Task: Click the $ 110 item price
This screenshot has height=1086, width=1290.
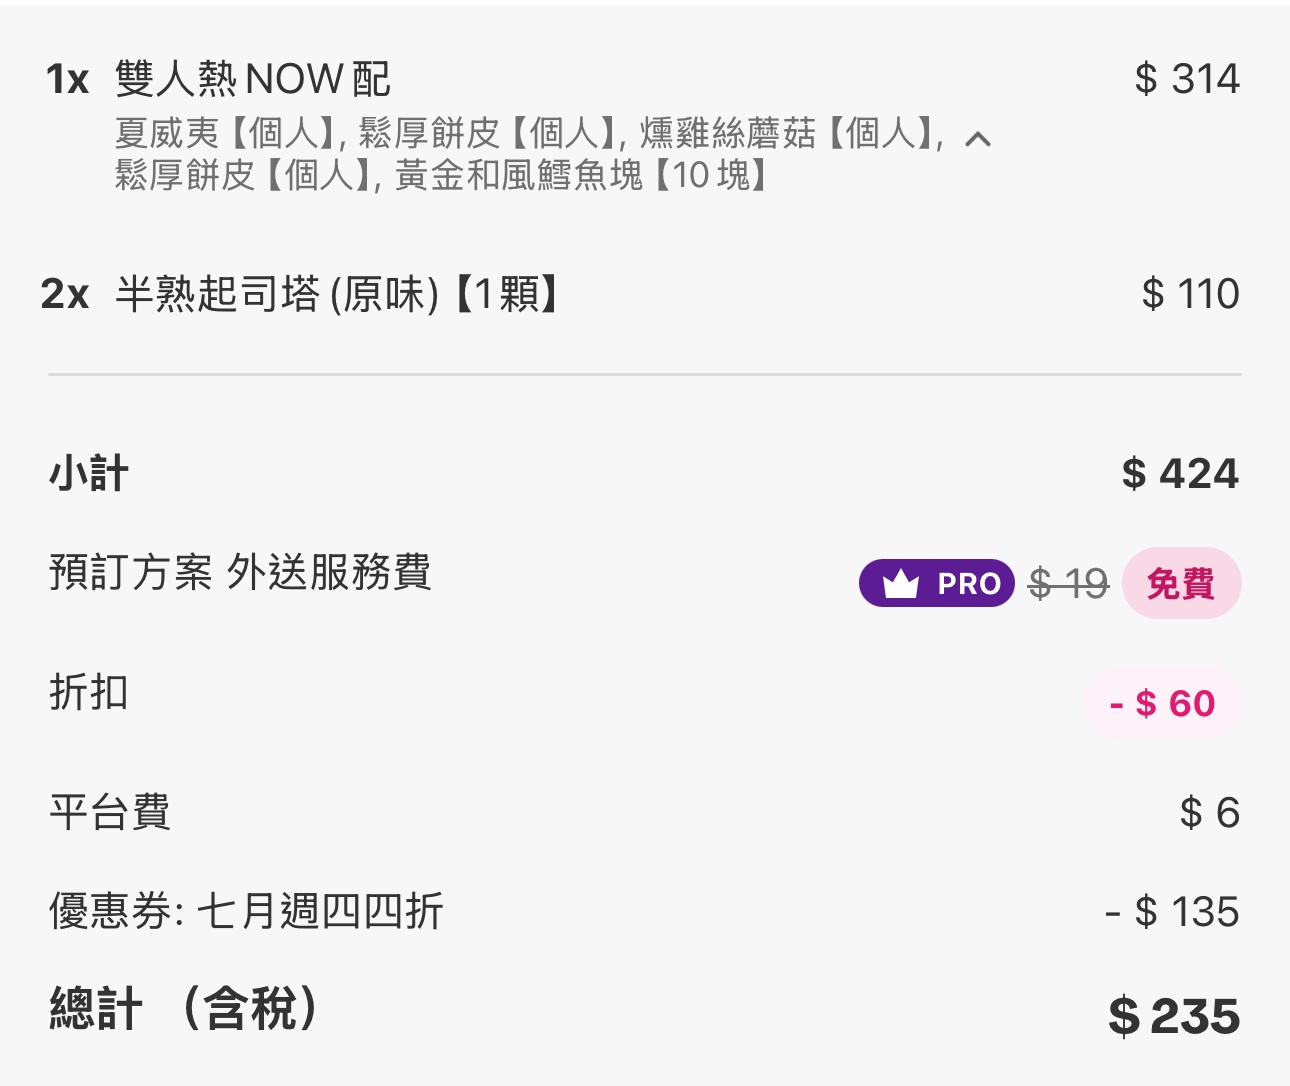Action: 1190,294
